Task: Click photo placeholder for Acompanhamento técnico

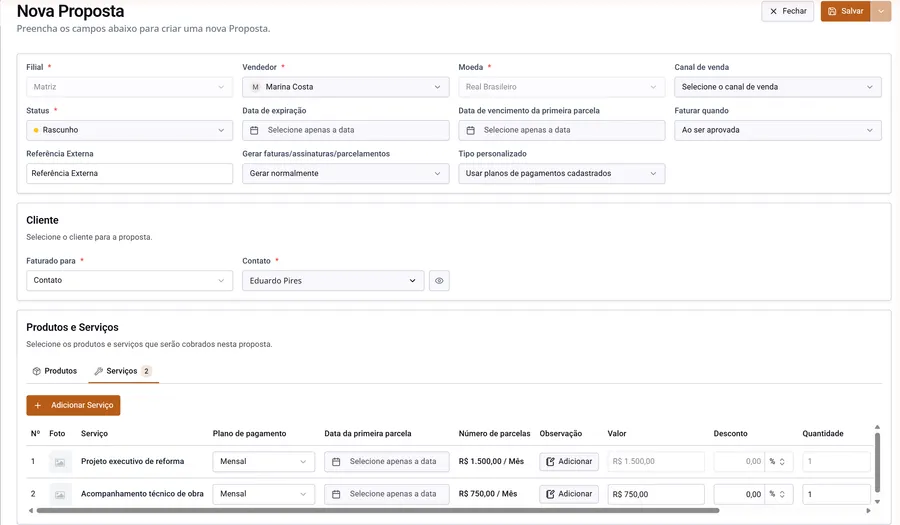Action: point(60,494)
